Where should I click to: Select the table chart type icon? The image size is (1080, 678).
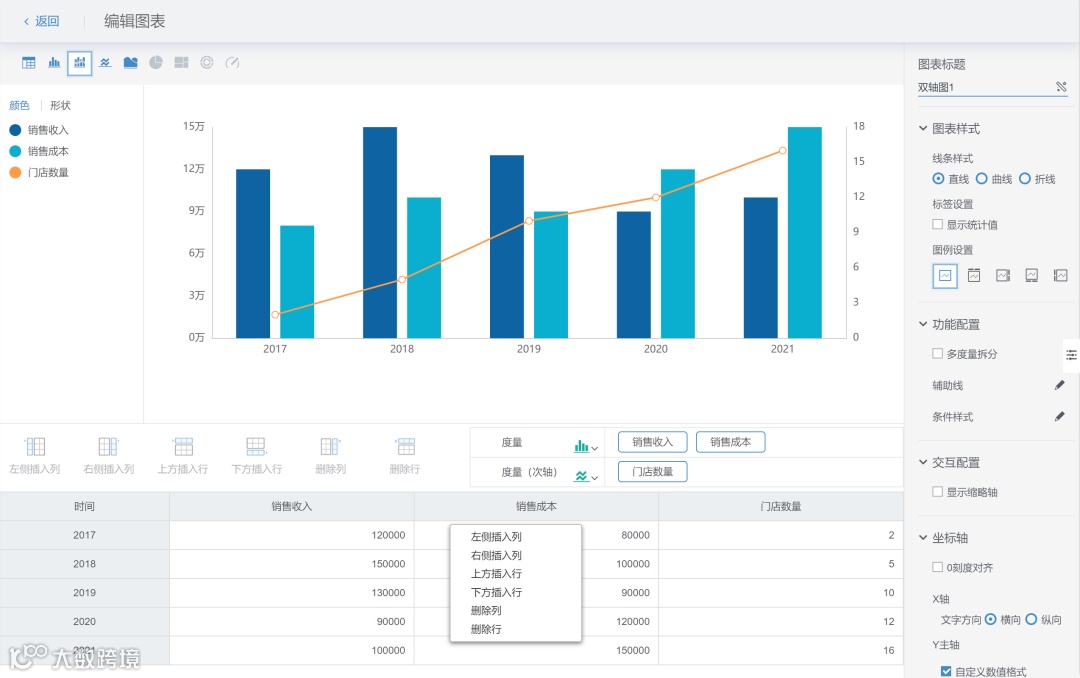[29, 63]
